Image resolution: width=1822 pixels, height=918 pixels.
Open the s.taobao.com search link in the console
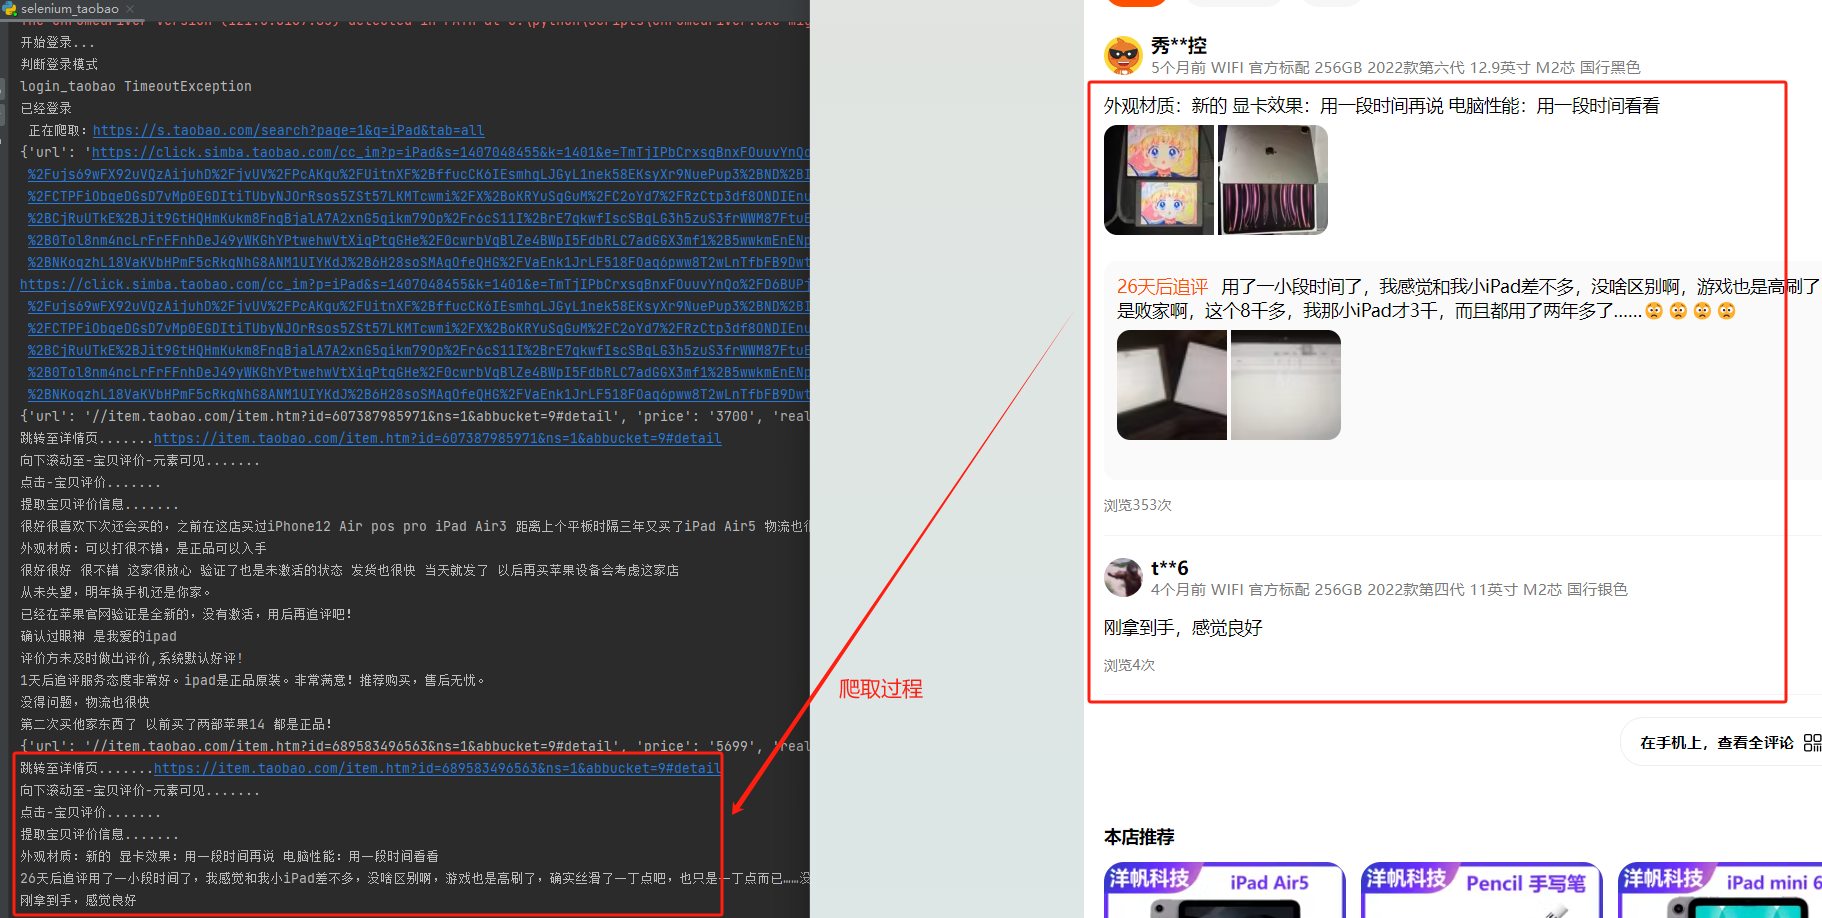(x=288, y=130)
